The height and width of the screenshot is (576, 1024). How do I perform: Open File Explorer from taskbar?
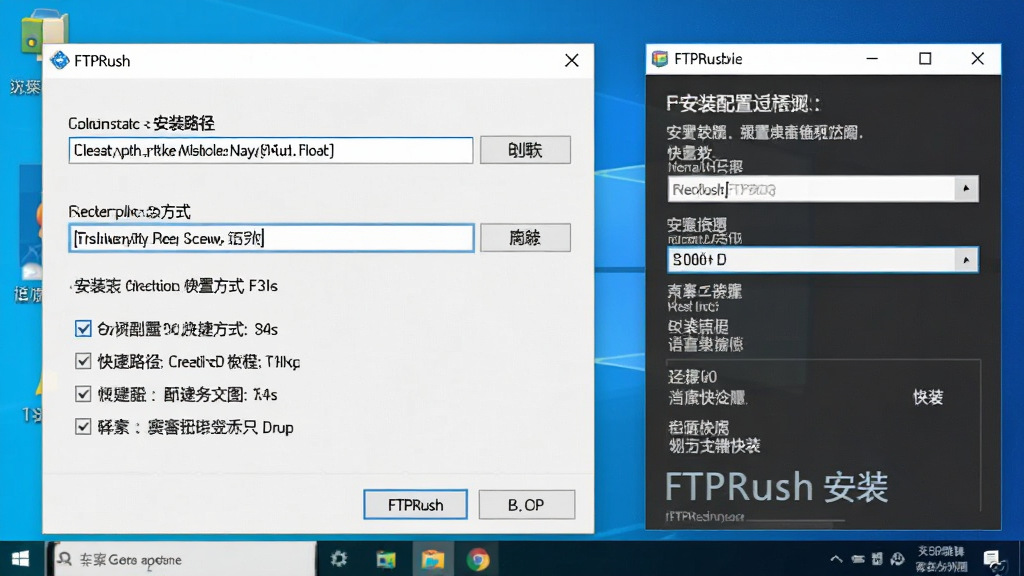(432, 559)
